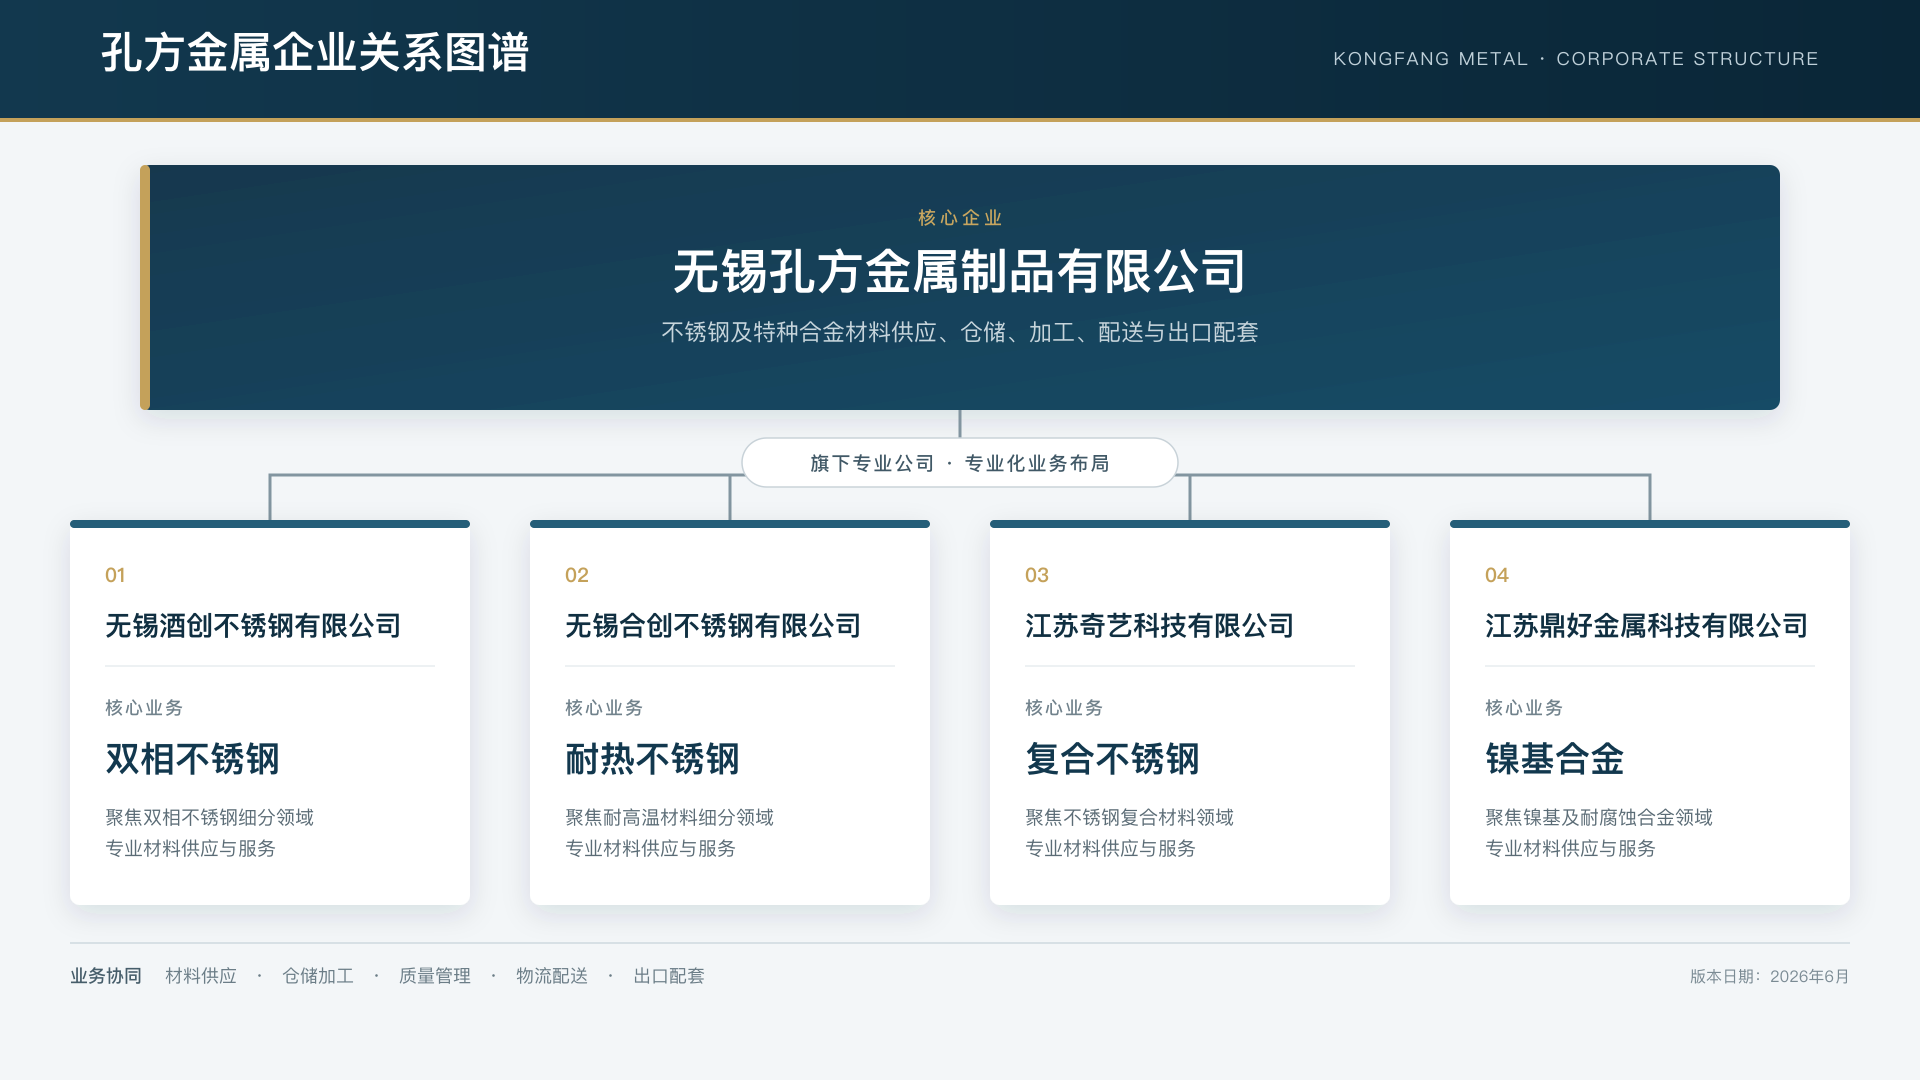Select 无锡酒创不锈钢有限公司 company name
This screenshot has width=1920, height=1080.
253,626
